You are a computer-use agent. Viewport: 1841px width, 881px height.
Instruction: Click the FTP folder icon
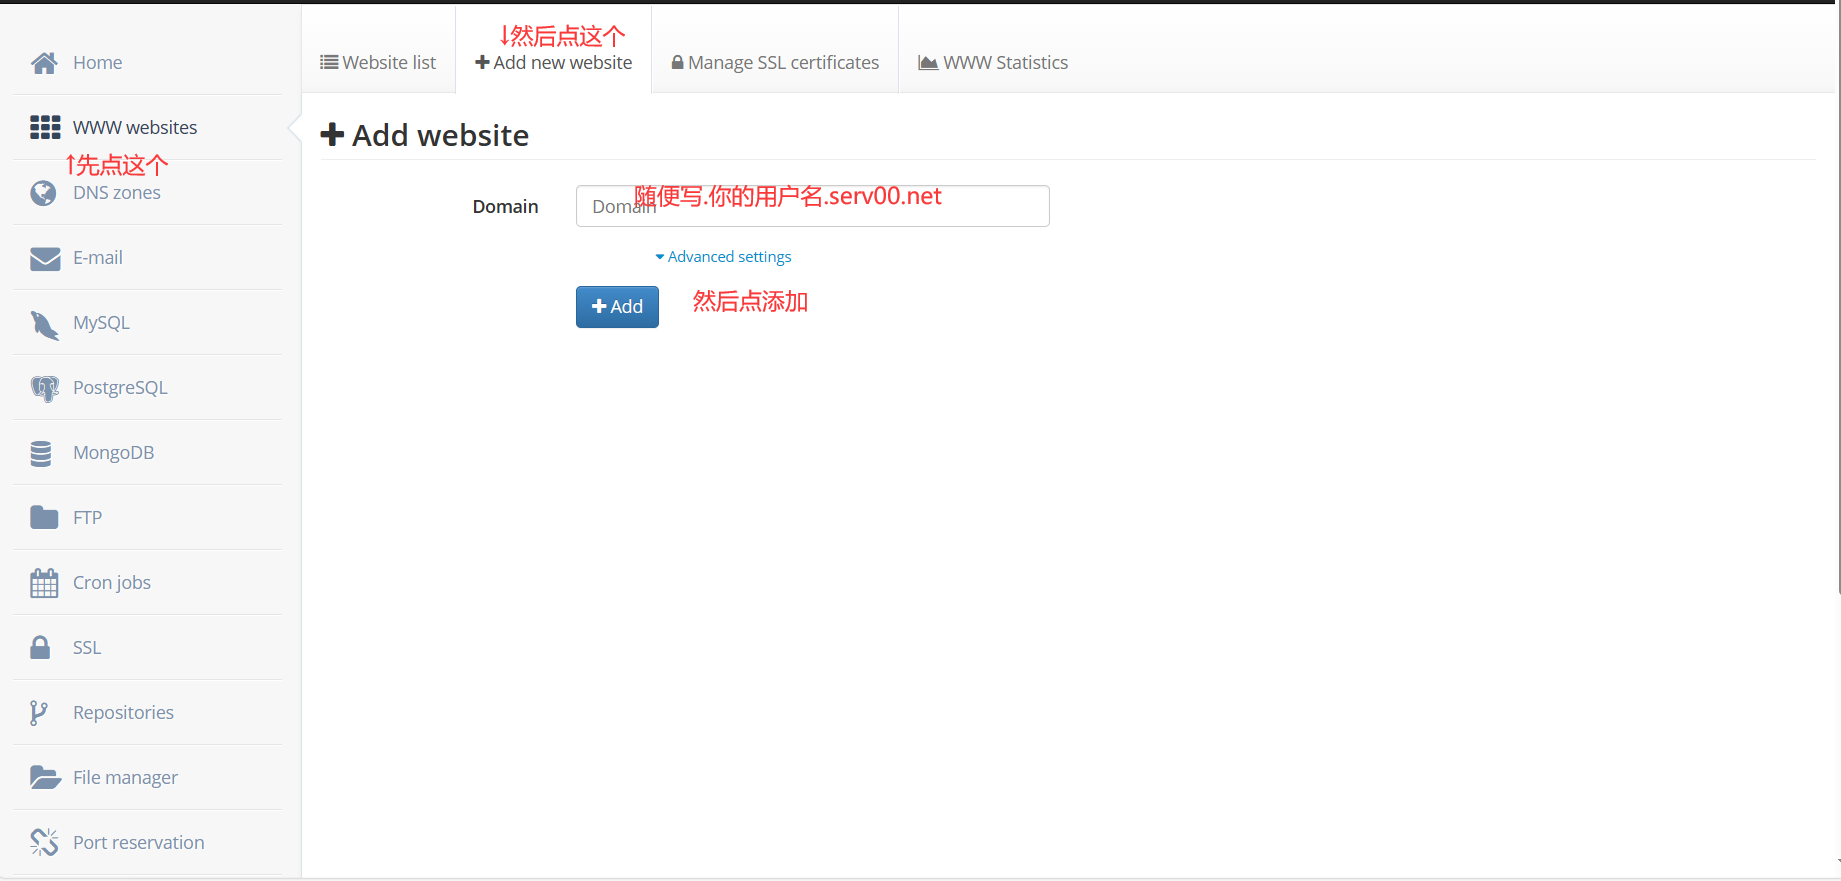tap(44, 517)
